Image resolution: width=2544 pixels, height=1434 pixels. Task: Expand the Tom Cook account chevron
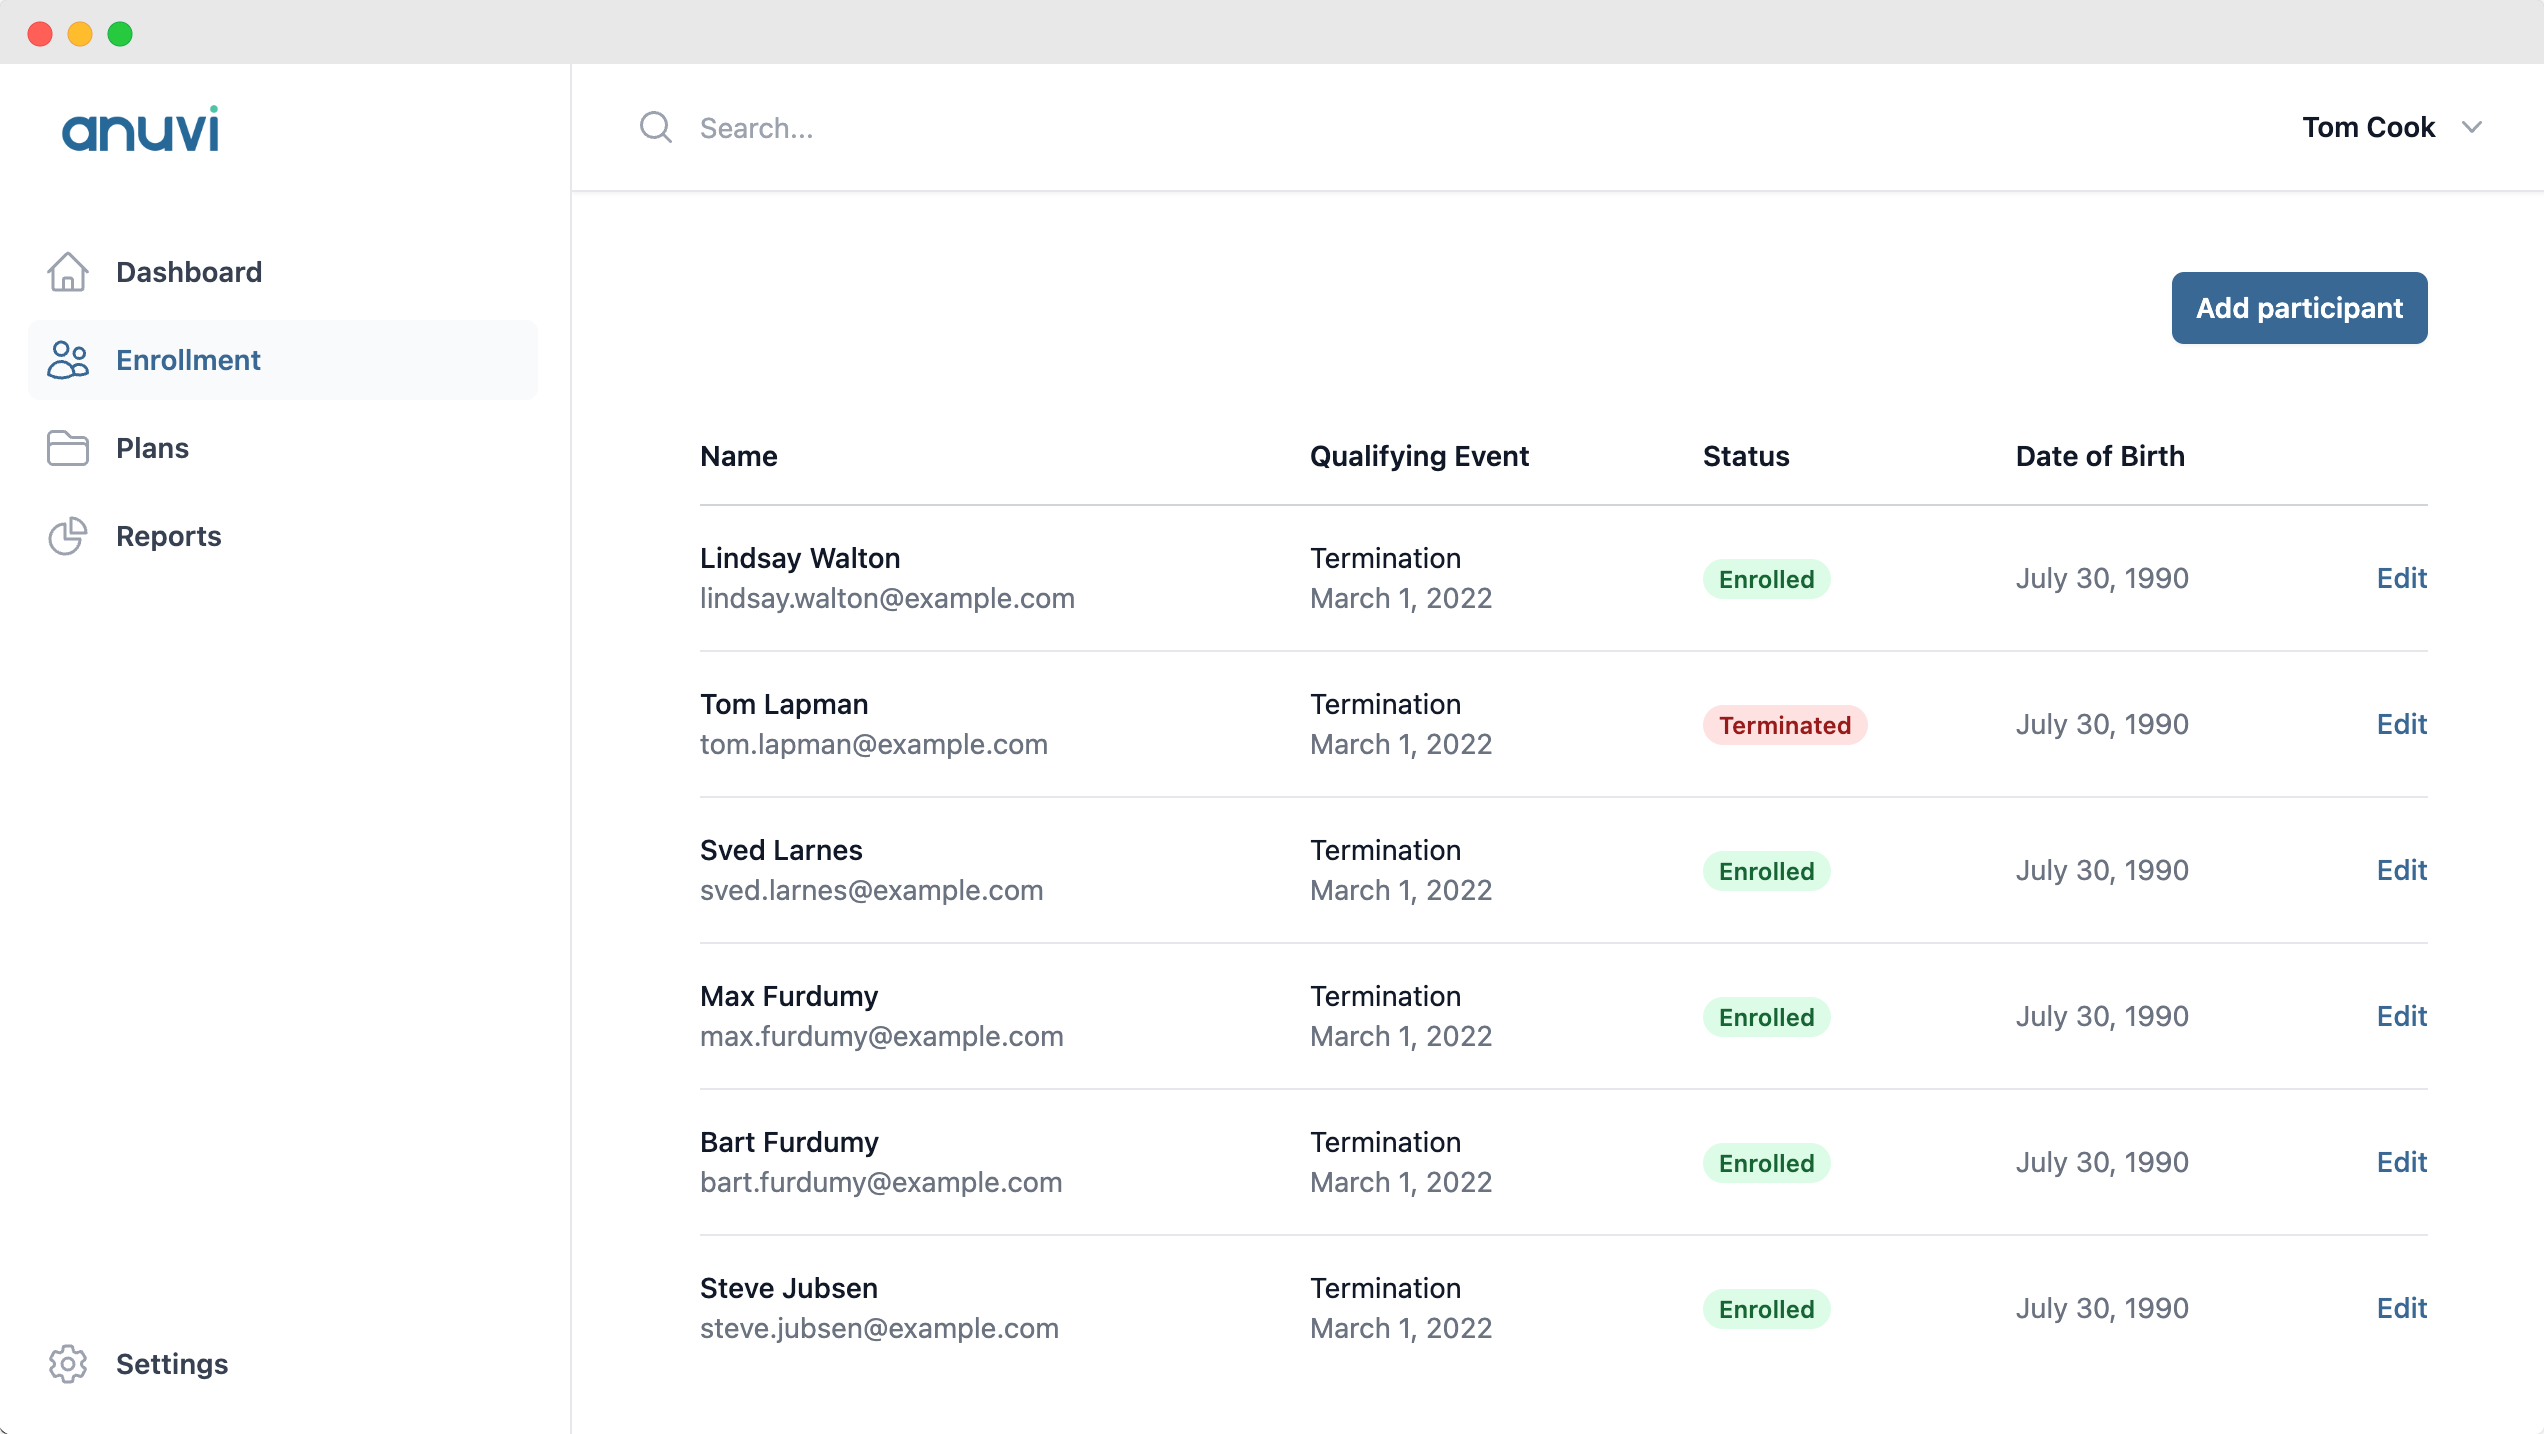[2472, 127]
